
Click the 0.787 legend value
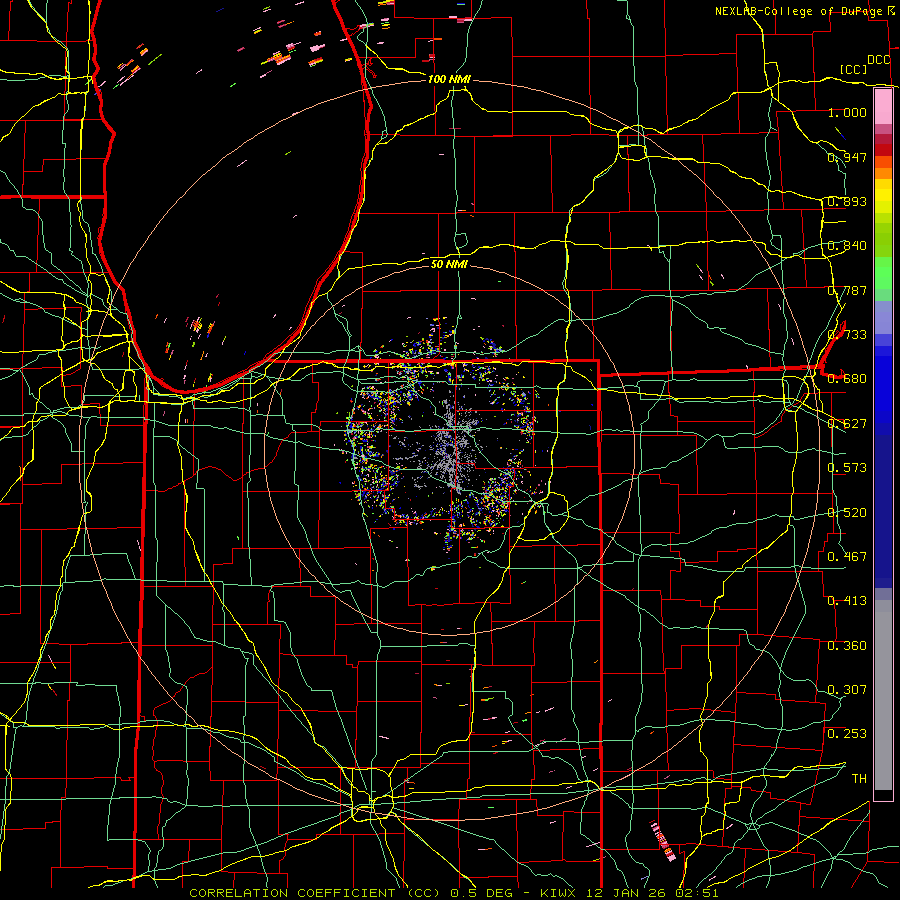pos(847,290)
